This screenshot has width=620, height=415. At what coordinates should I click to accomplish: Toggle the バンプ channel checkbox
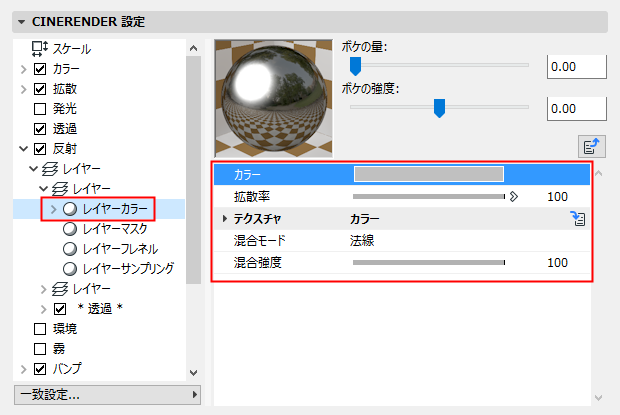pos(40,369)
